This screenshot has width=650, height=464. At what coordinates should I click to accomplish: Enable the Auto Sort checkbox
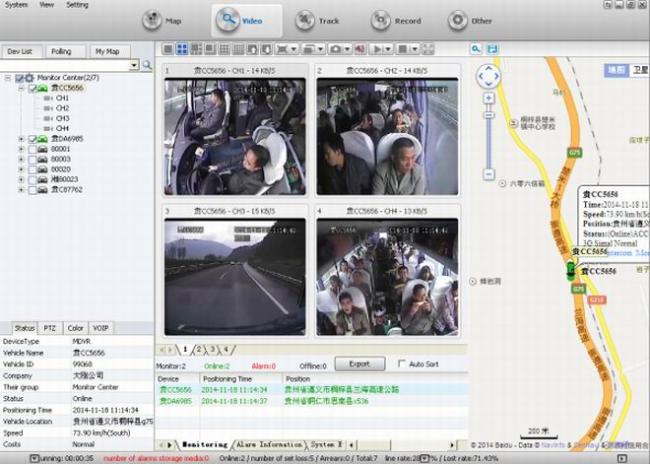click(402, 364)
